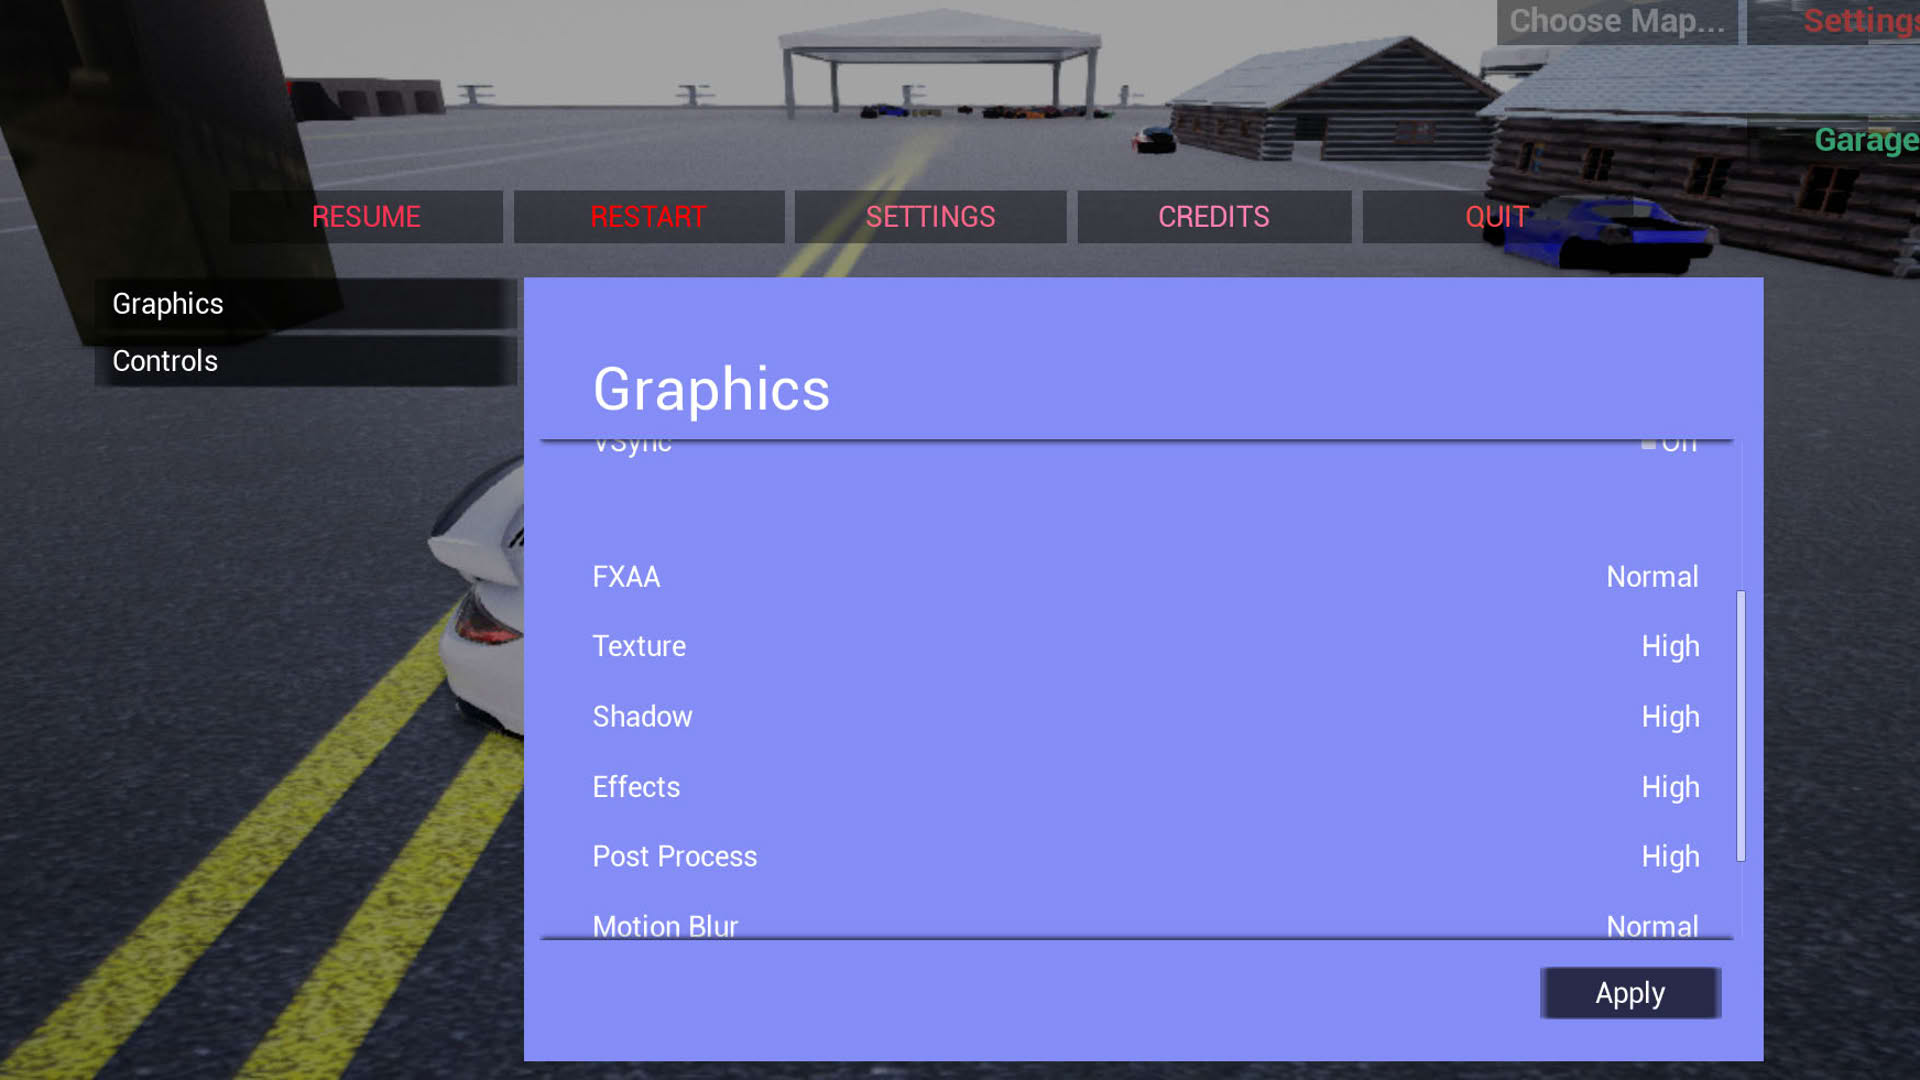The height and width of the screenshot is (1080, 1920).
Task: Change the Effects quality High value
Action: (x=1670, y=787)
